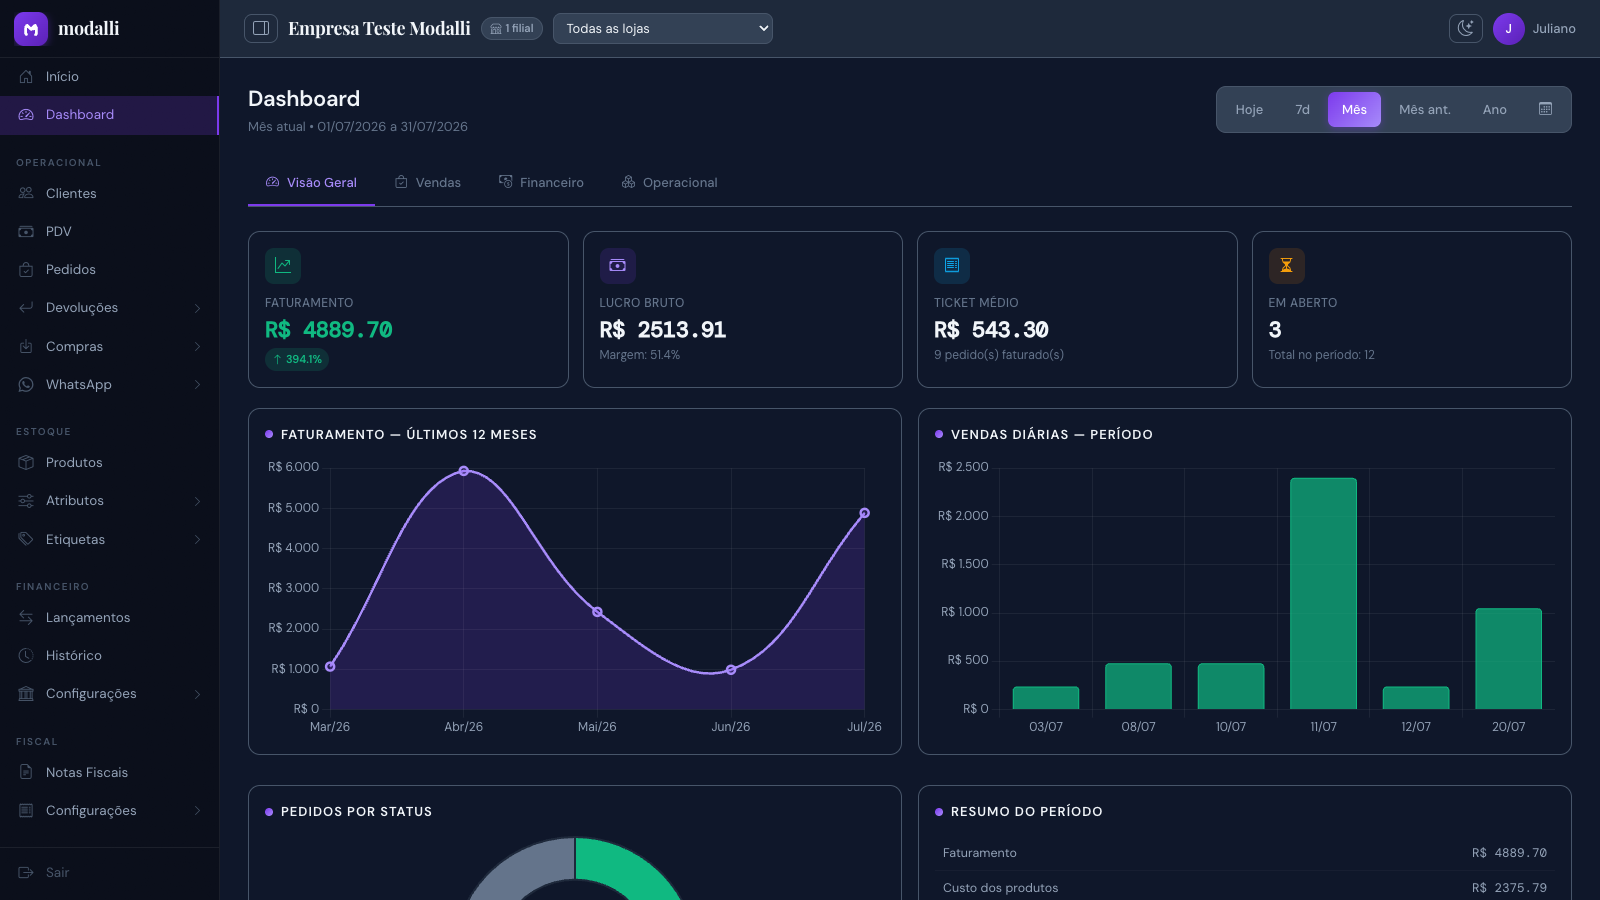
Task: Switch to the Operacional tab
Action: [x=670, y=183]
